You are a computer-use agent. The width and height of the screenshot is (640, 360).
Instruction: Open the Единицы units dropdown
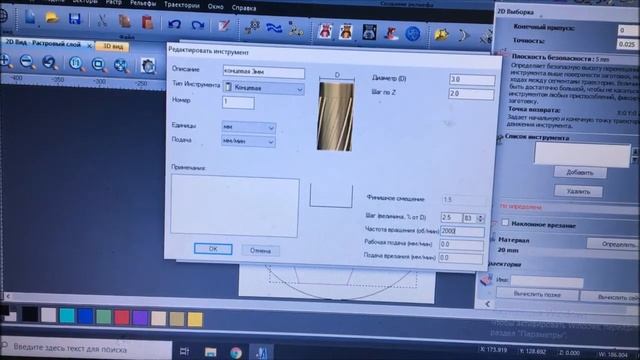249,127
